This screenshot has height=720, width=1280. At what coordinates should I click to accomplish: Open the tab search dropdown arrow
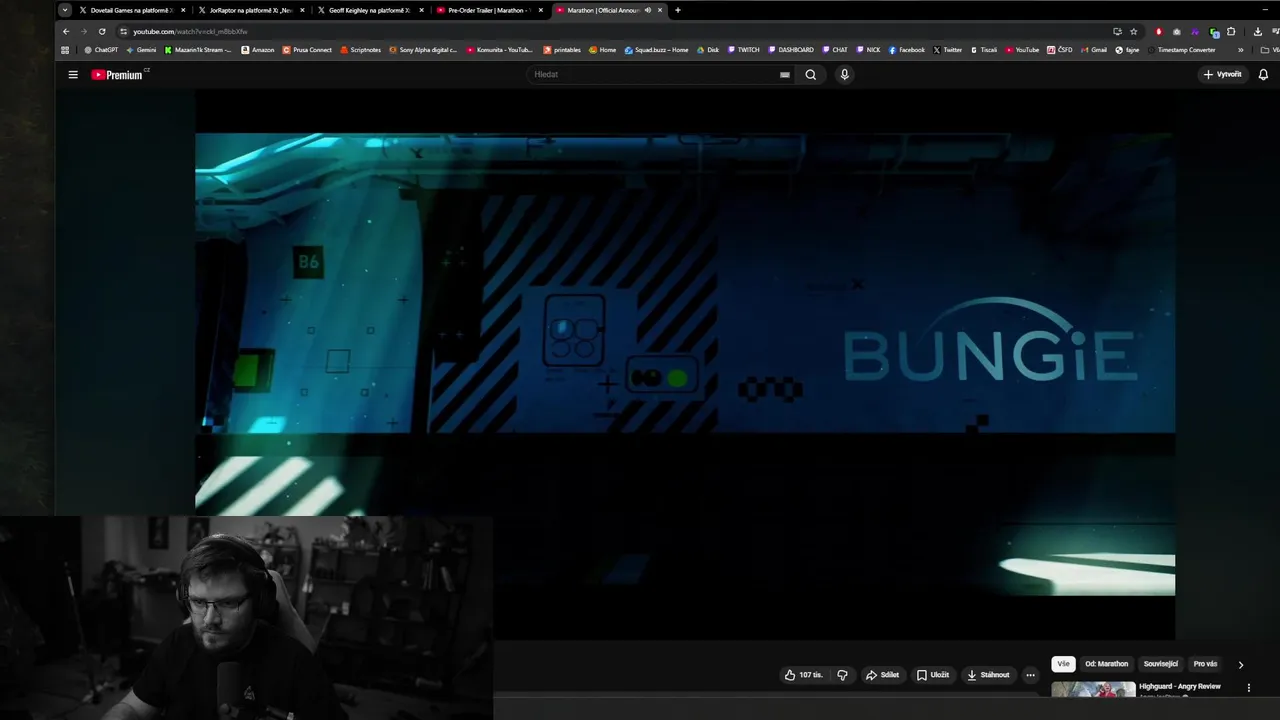65,10
